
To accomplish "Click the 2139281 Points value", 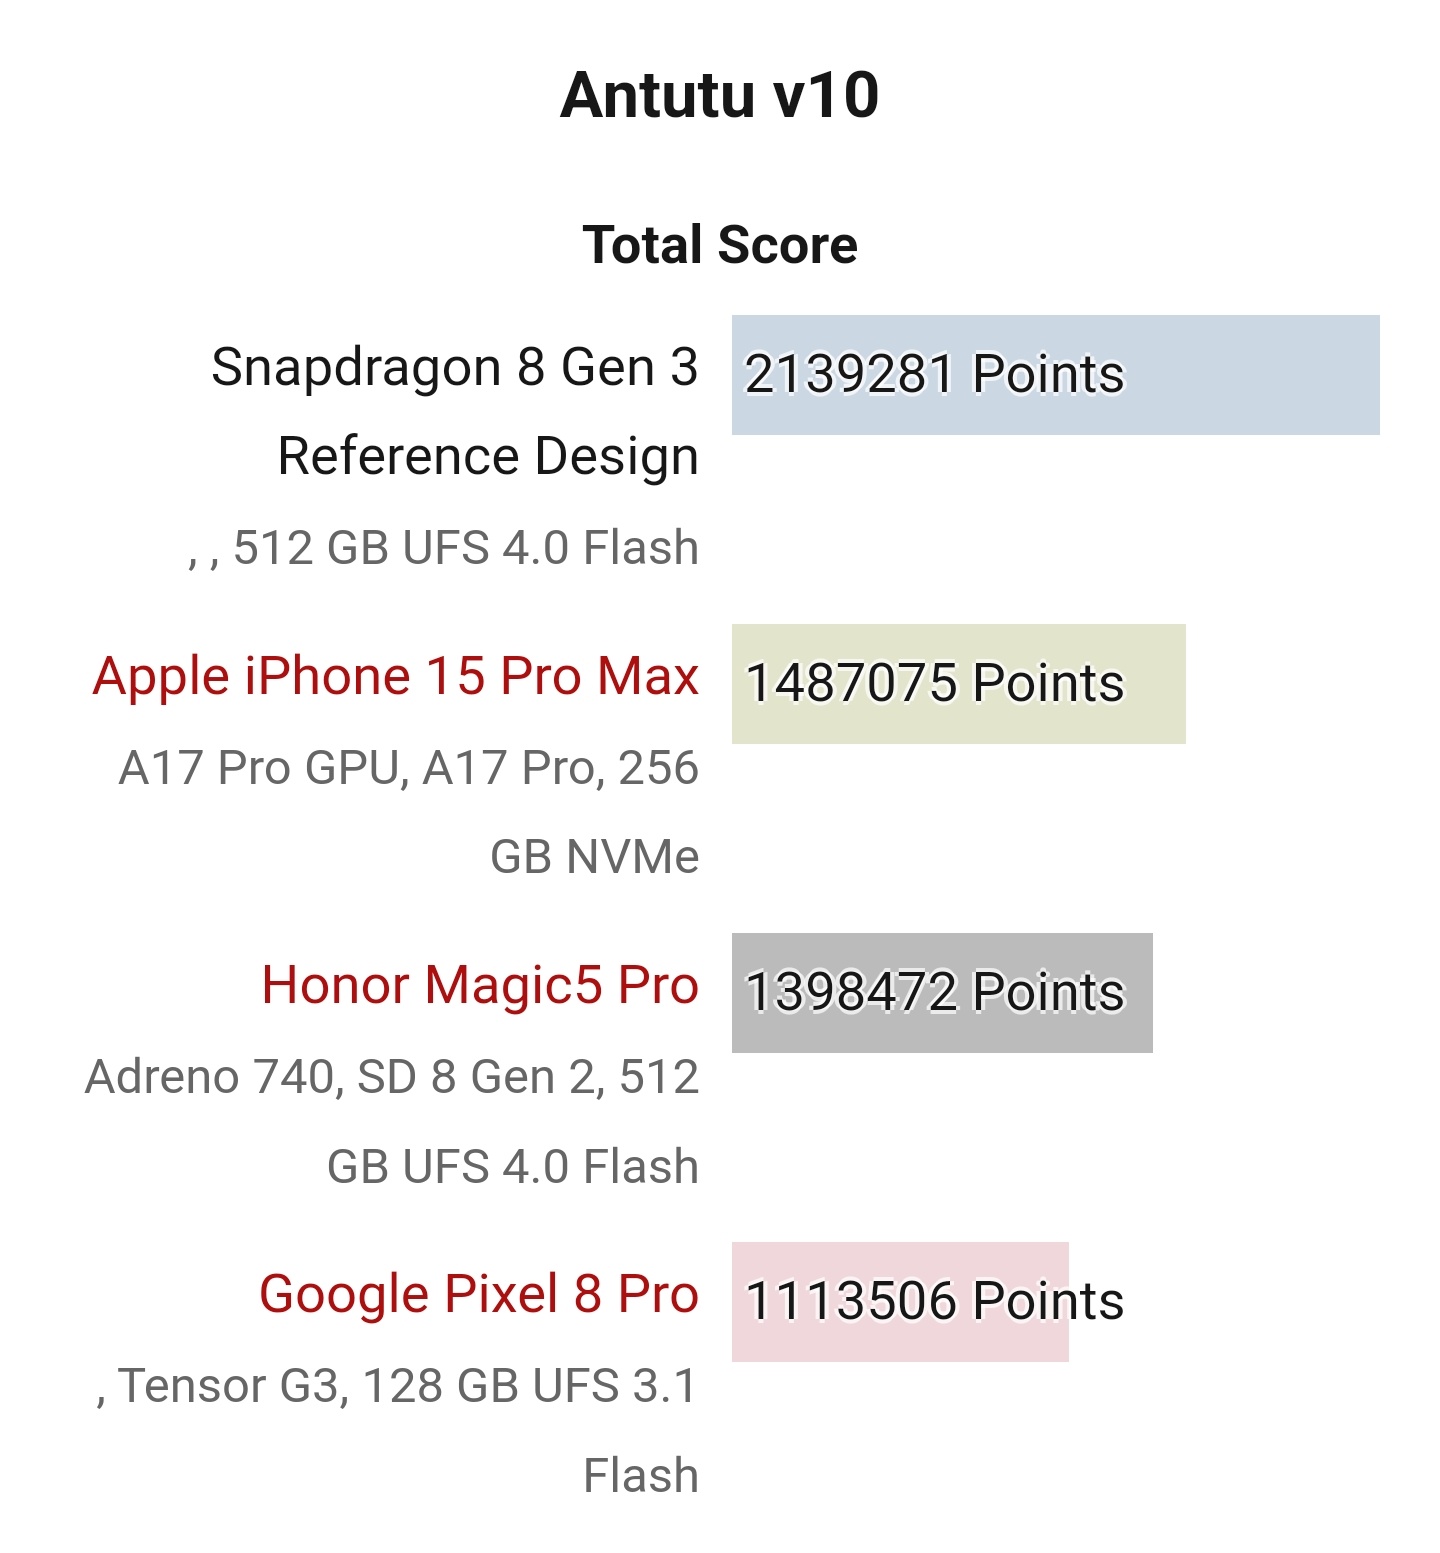I will [935, 375].
